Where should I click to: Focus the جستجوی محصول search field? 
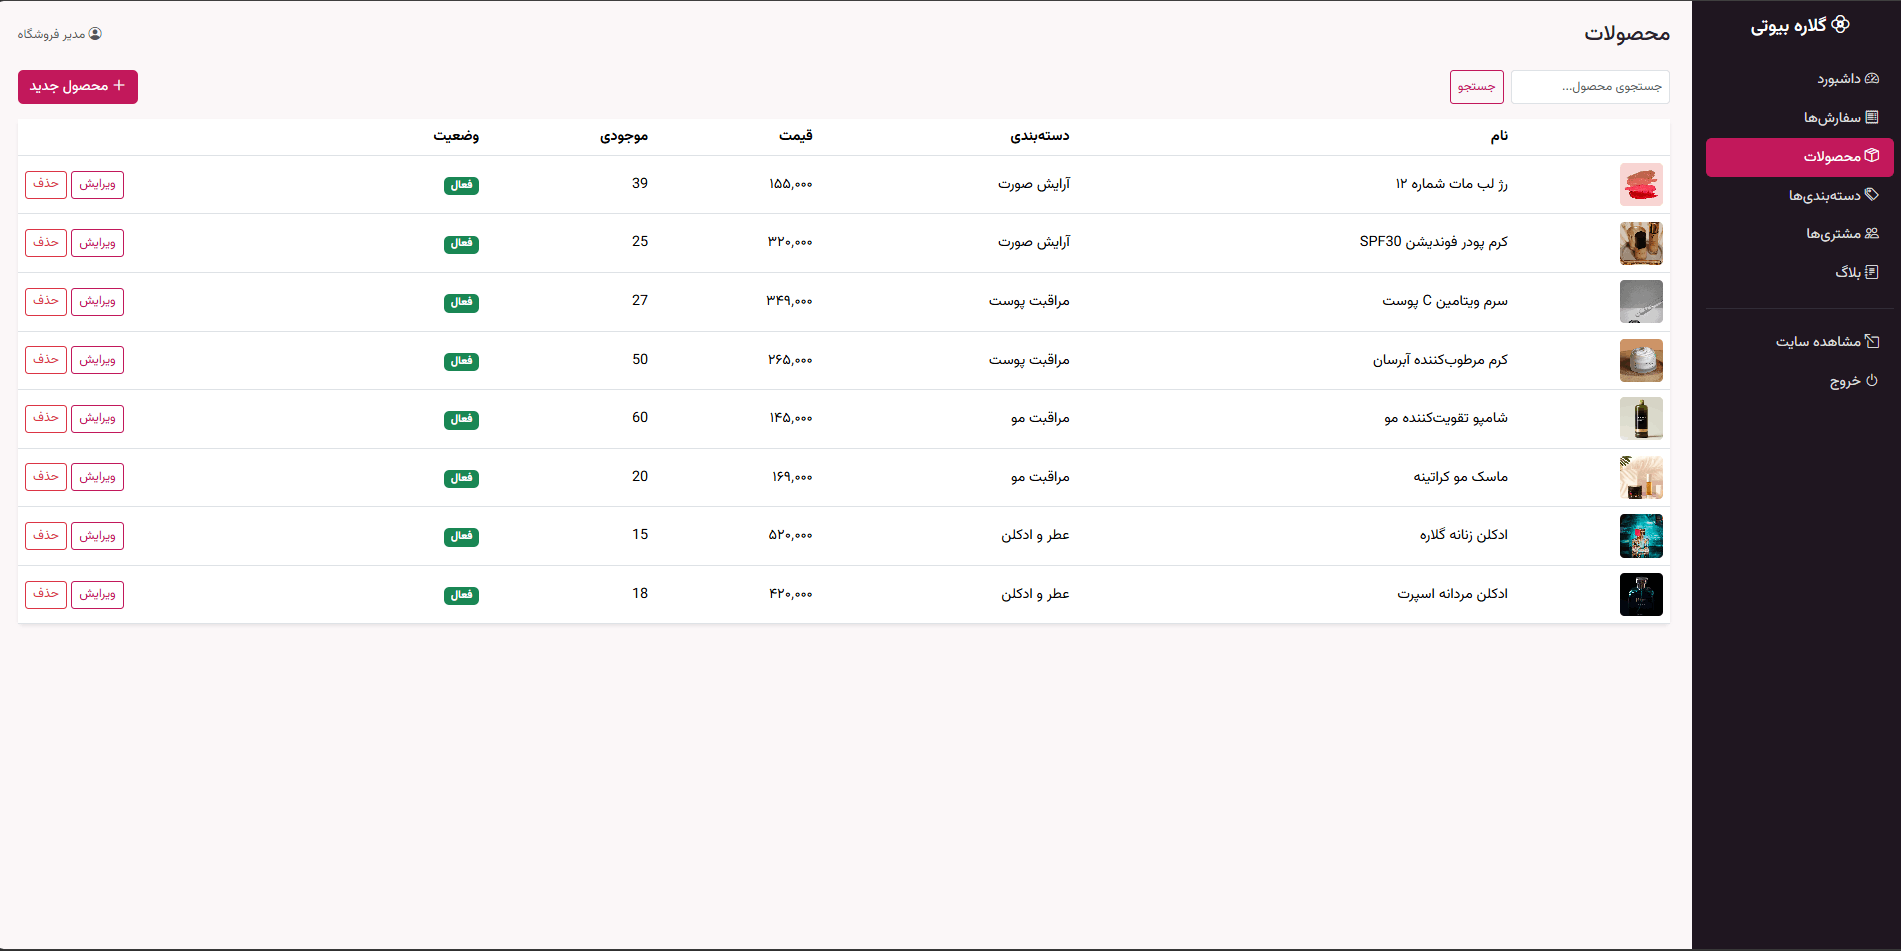tap(1590, 87)
